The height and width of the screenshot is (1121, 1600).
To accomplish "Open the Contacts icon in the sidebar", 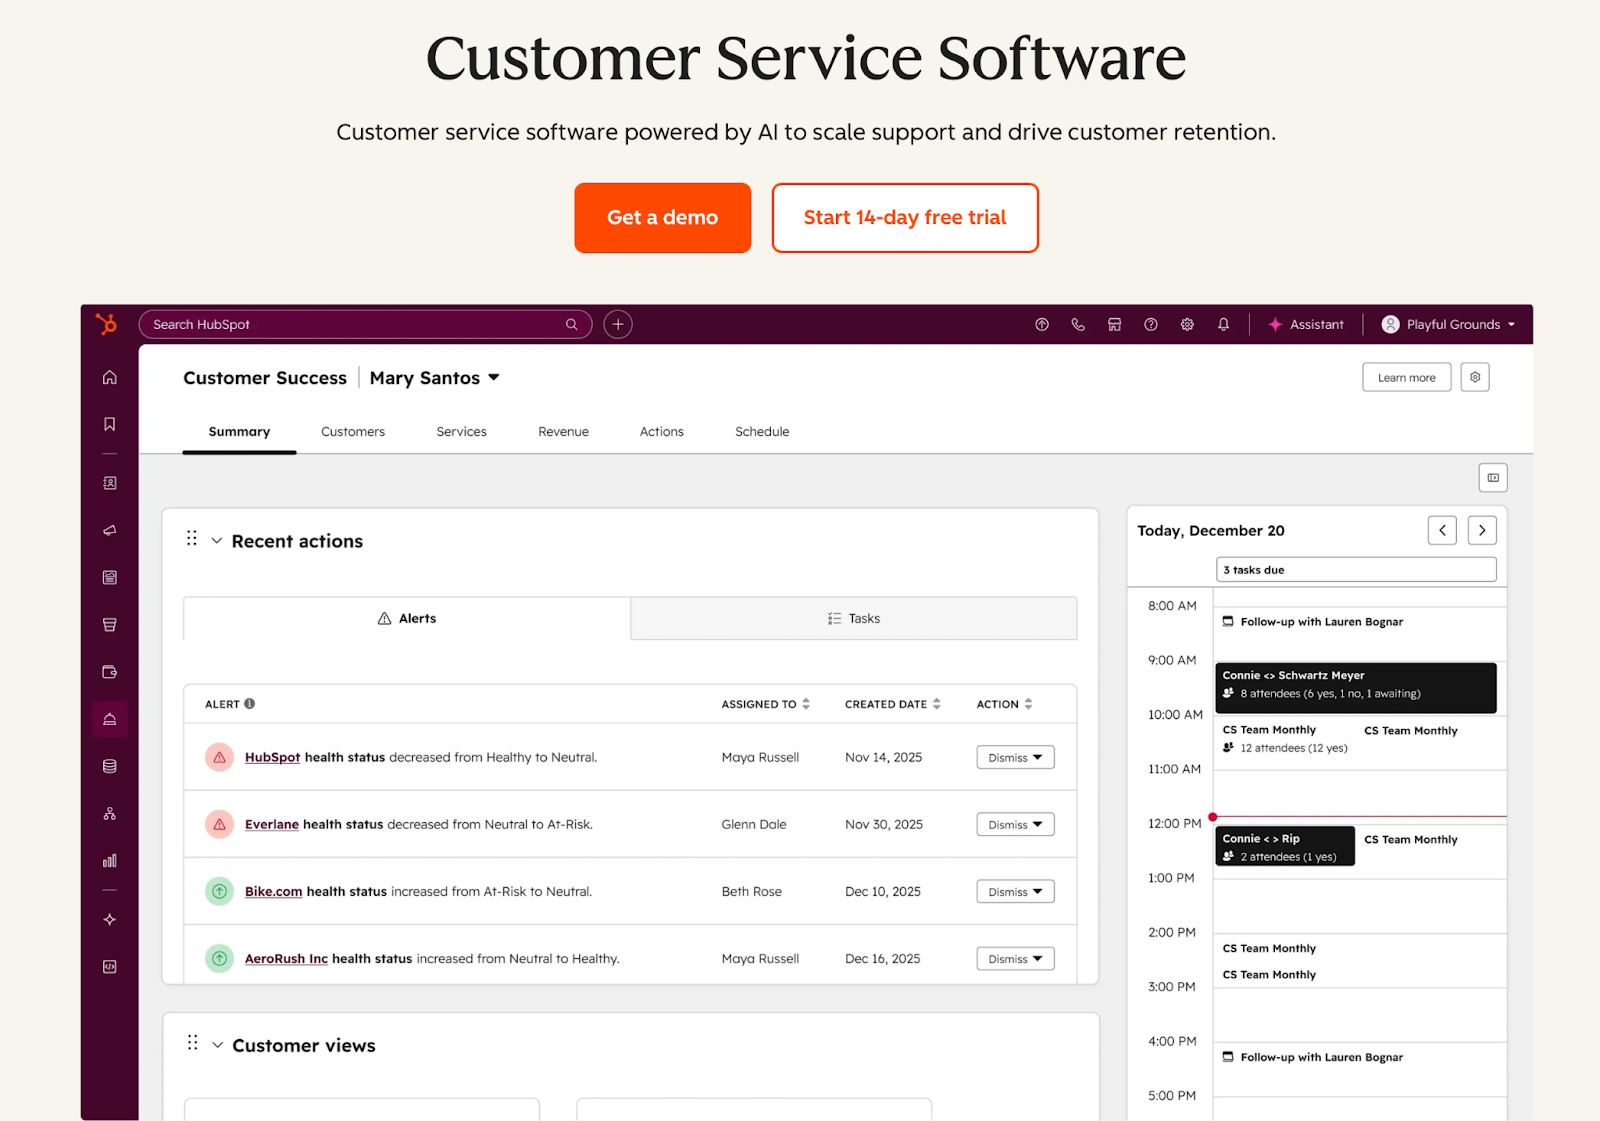I will pyautogui.click(x=110, y=483).
